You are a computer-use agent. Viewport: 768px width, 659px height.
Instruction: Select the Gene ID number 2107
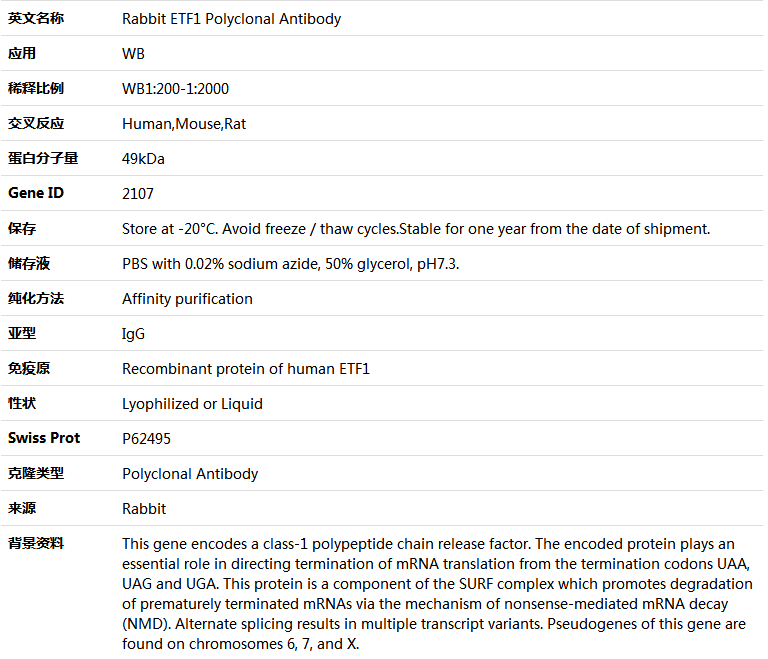click(138, 194)
